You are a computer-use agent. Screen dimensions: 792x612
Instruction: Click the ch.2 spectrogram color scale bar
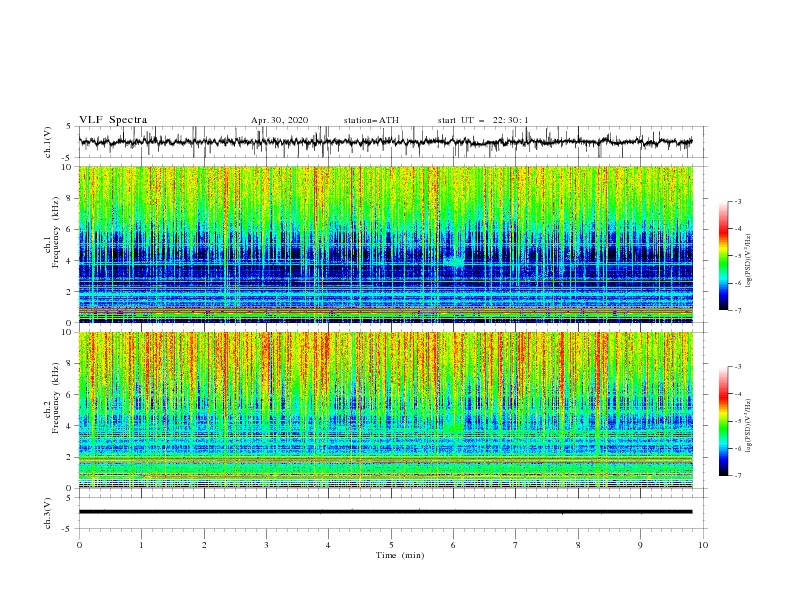pyautogui.click(x=723, y=421)
